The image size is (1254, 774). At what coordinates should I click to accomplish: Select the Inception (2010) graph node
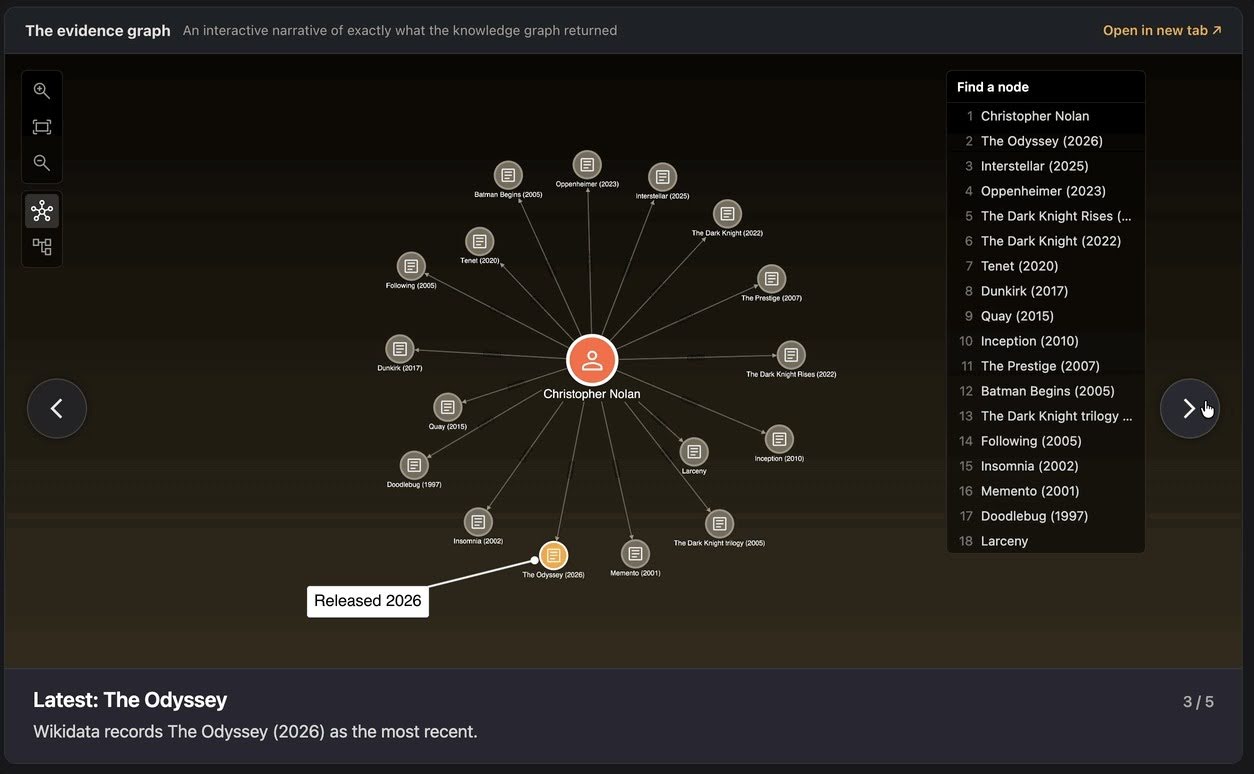coord(779,439)
